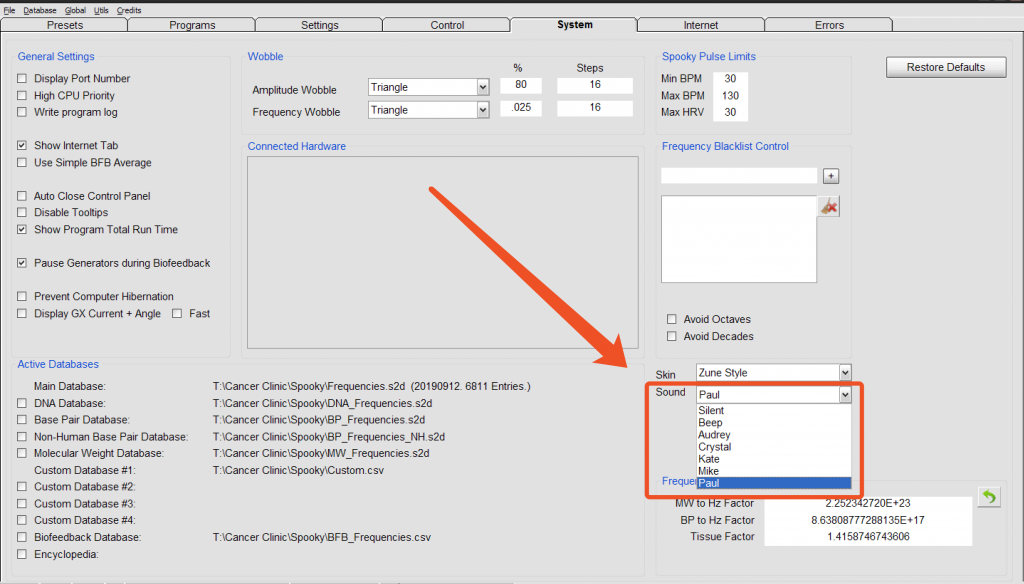Open the Amplitude Wobble waveform dropdown
The image size is (1024, 584).
tap(482, 87)
